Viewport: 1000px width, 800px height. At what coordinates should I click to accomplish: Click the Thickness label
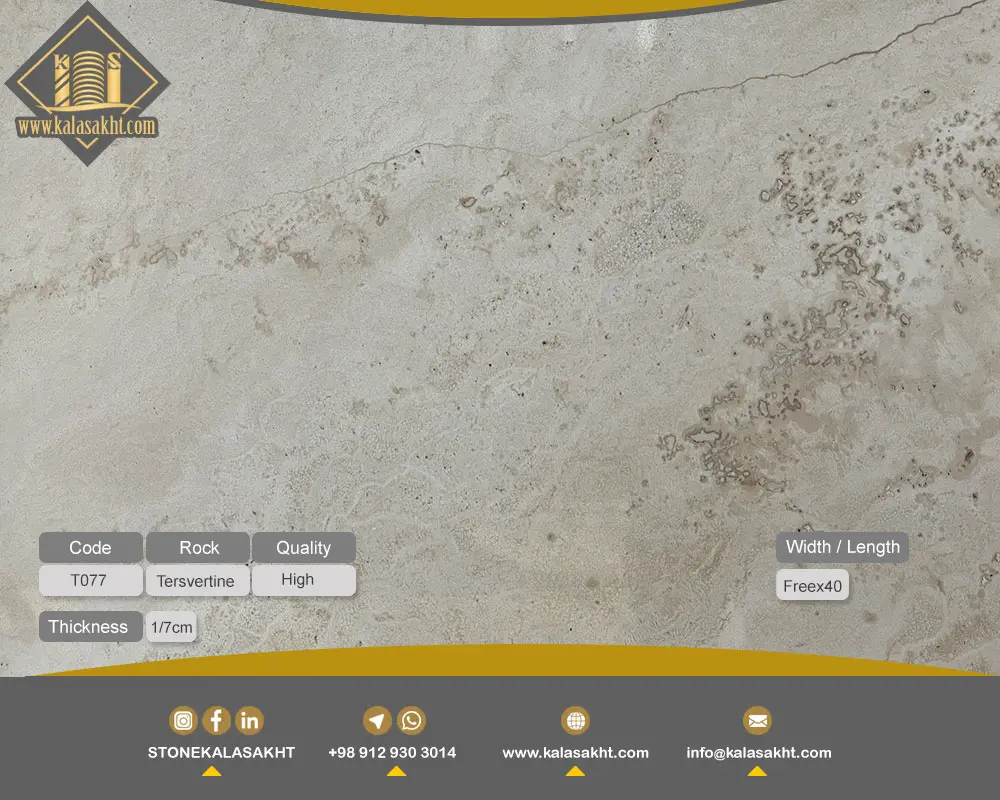[91, 626]
